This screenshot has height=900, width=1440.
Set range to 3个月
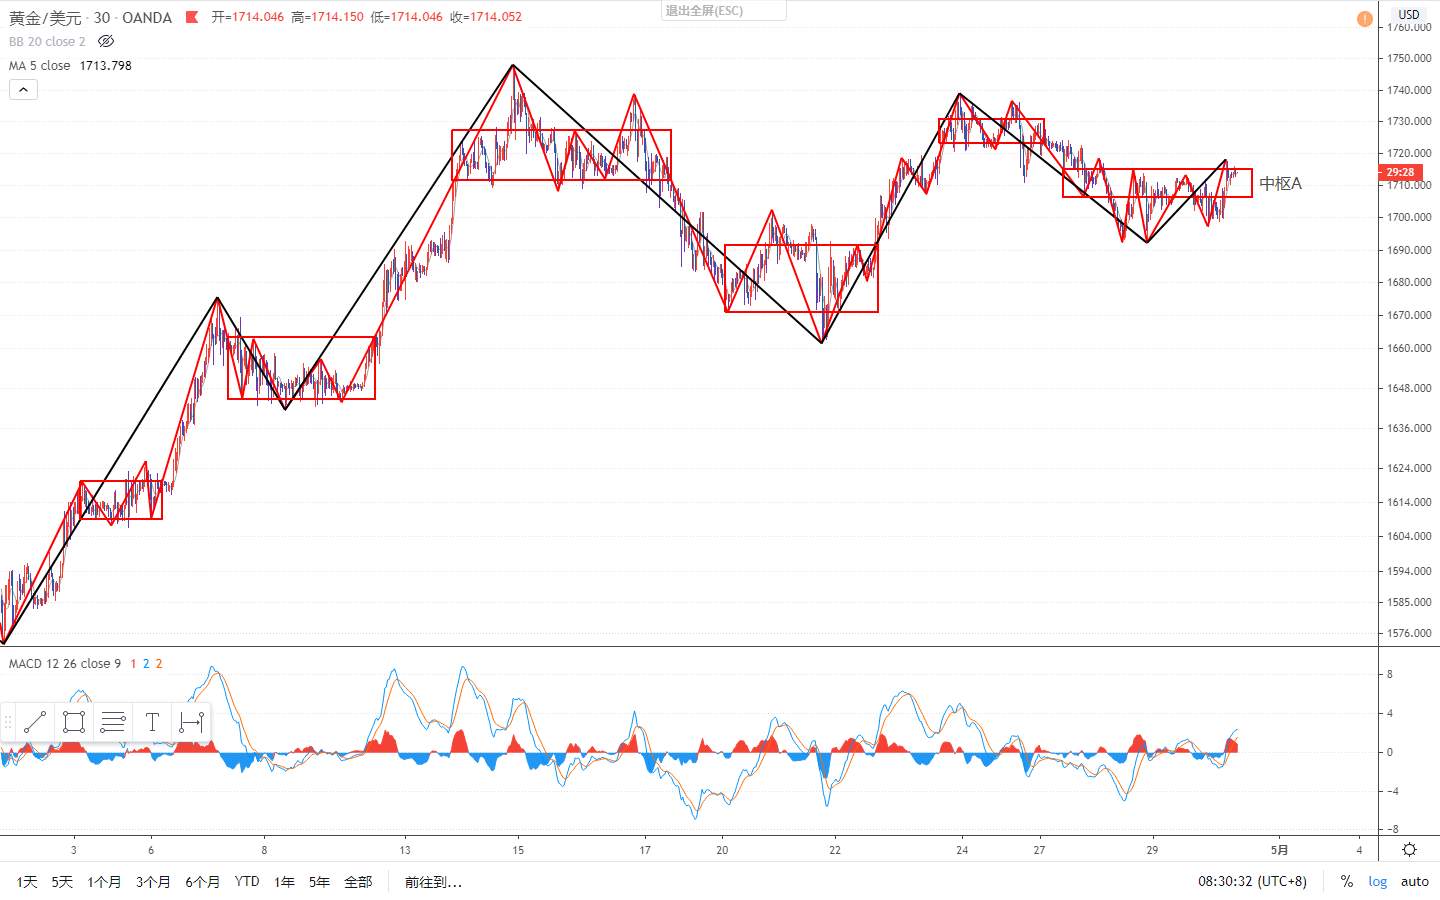[x=153, y=881]
